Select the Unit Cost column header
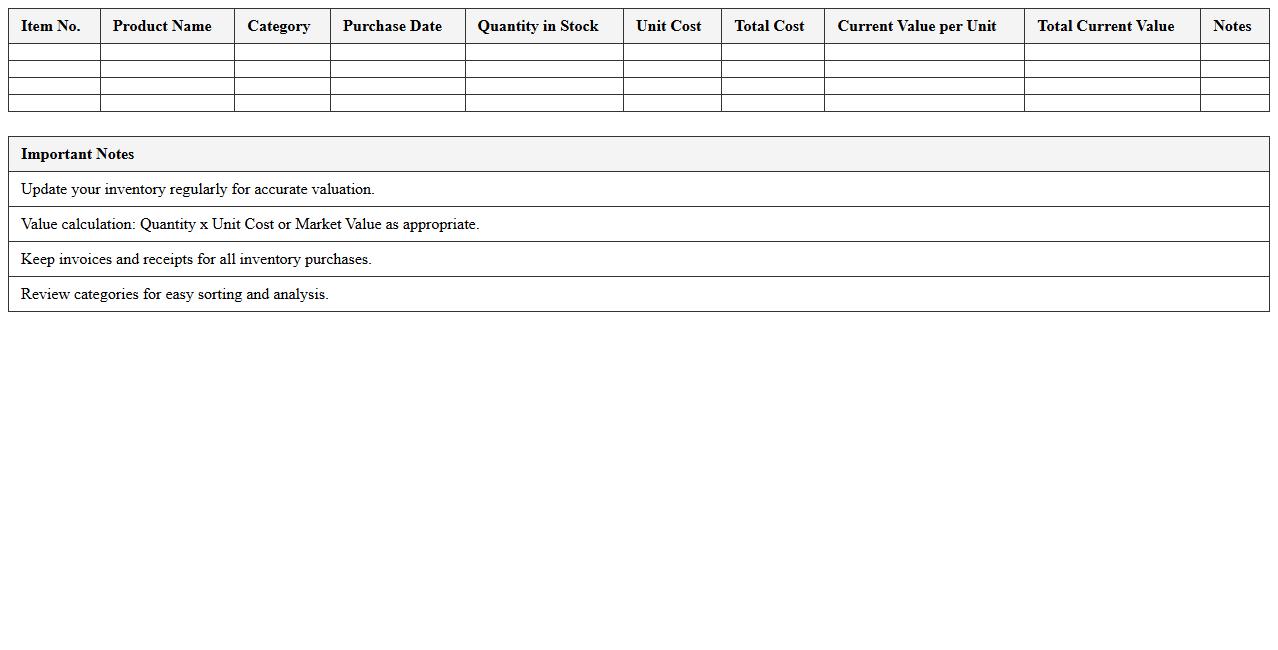Viewport: 1278px width, 650px height. click(669, 26)
